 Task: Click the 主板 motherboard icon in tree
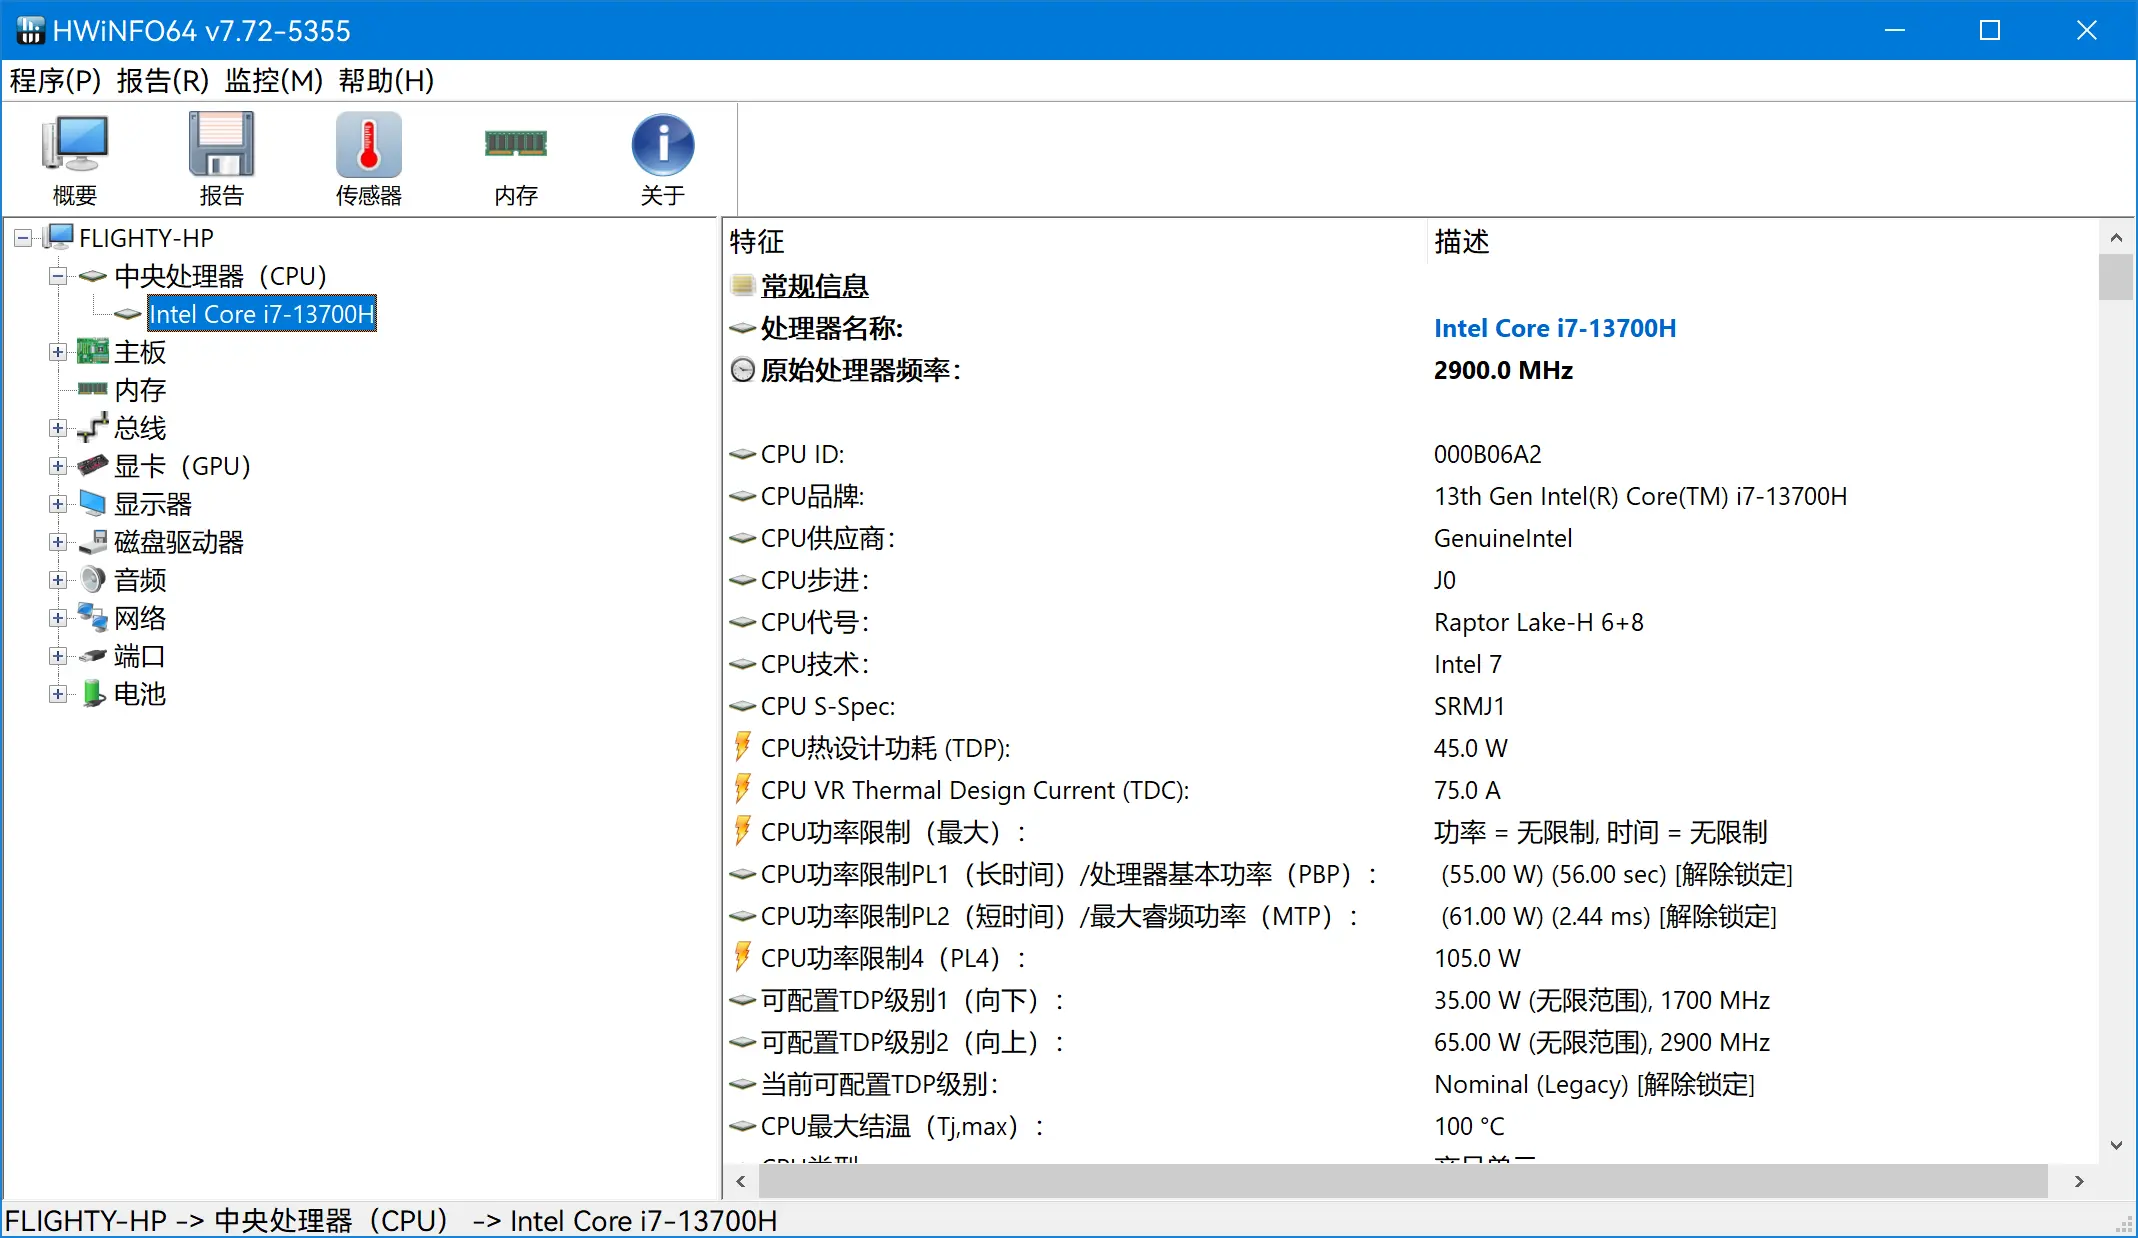[x=93, y=351]
